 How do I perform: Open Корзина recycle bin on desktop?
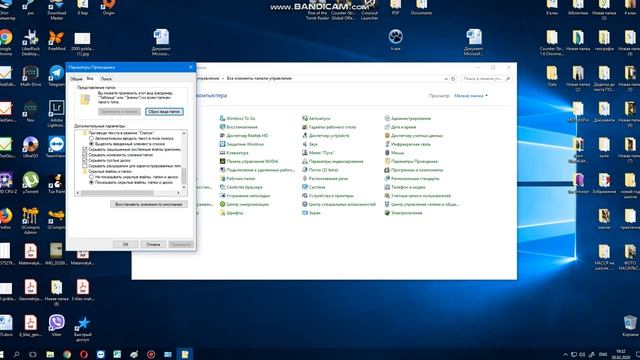pyautogui.click(x=630, y=325)
